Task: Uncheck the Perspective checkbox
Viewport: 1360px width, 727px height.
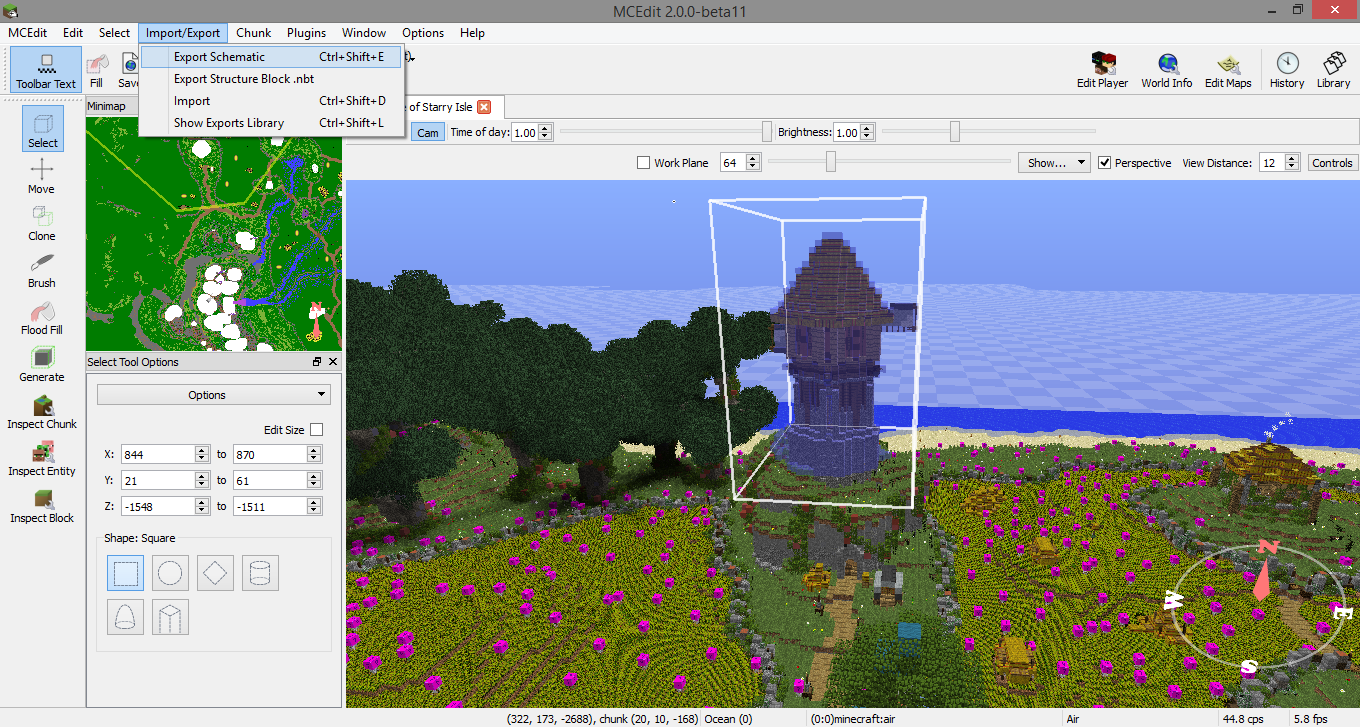Action: [1104, 162]
